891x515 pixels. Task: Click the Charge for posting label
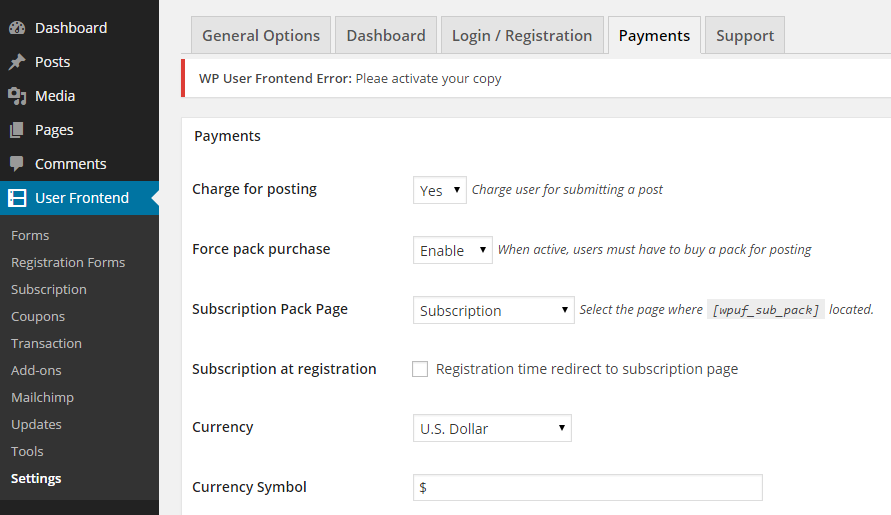click(x=255, y=189)
